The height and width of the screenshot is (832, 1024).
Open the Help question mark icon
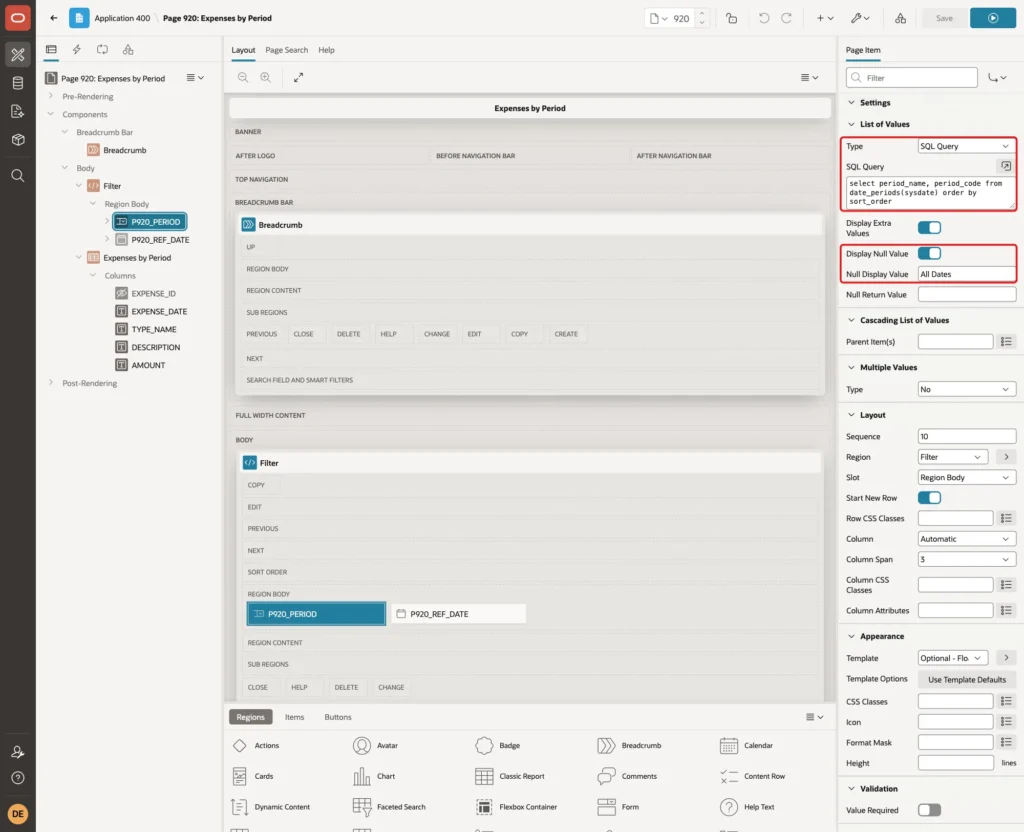point(18,778)
